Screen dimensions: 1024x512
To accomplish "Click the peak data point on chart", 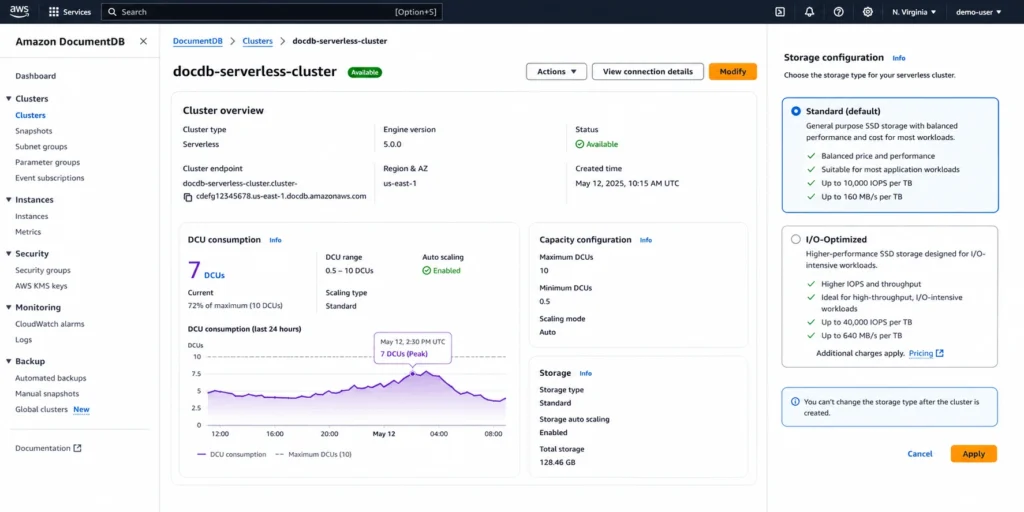I will [x=413, y=374].
